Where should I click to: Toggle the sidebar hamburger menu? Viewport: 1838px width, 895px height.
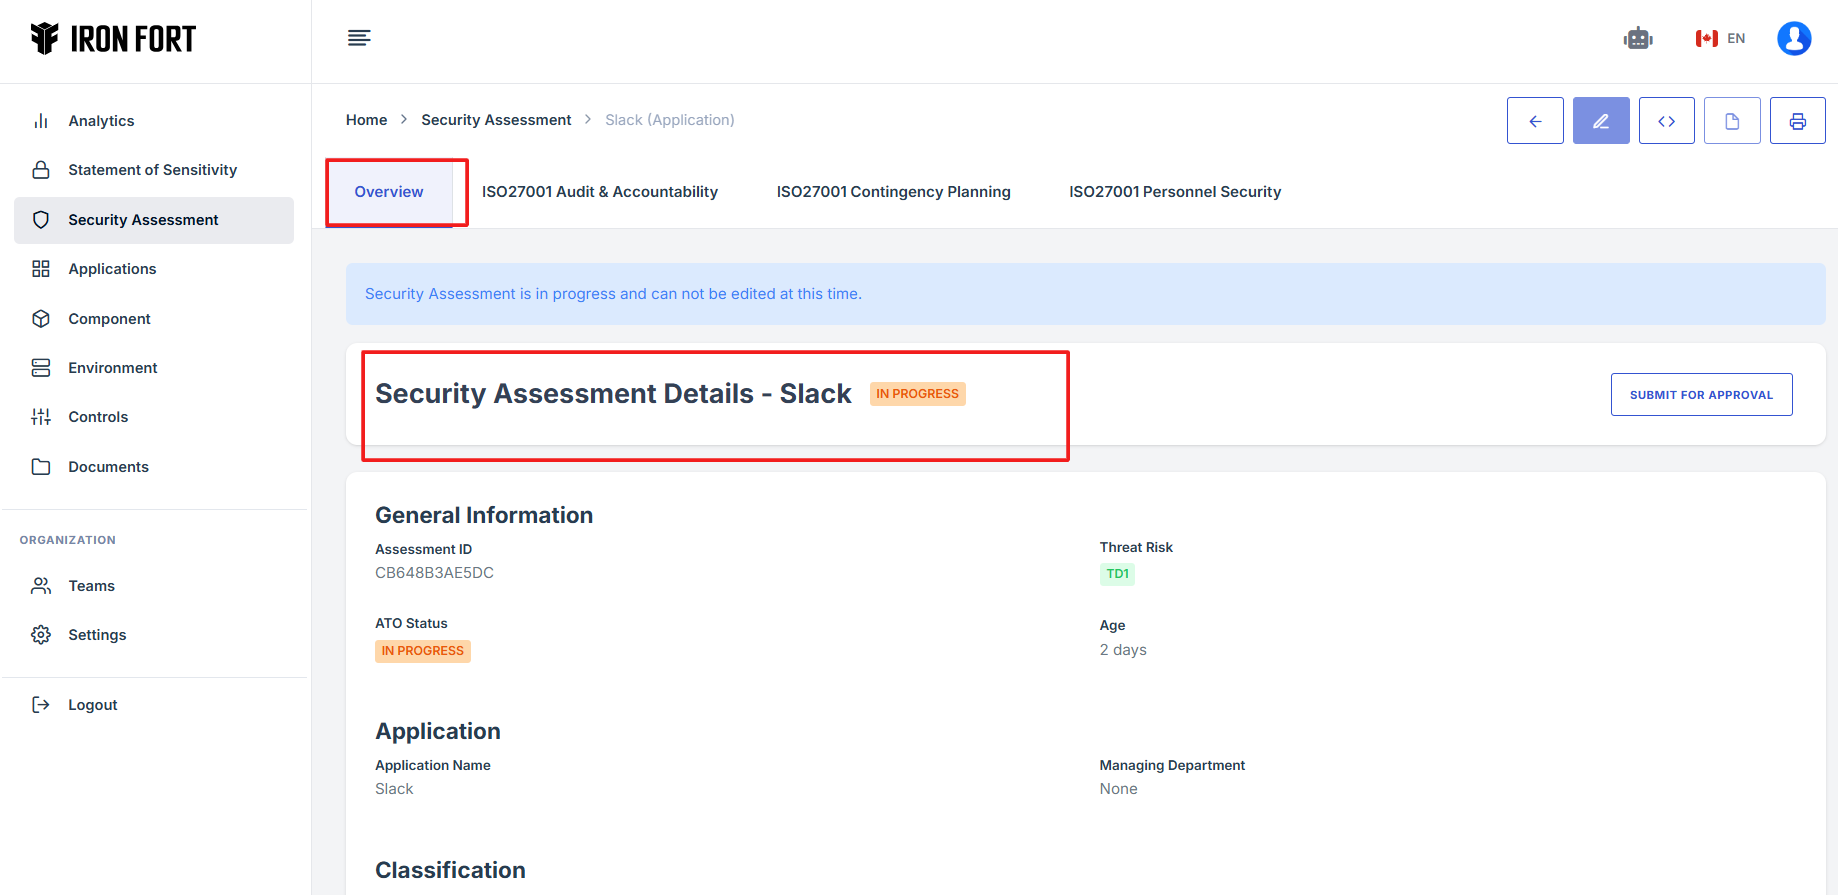(359, 38)
